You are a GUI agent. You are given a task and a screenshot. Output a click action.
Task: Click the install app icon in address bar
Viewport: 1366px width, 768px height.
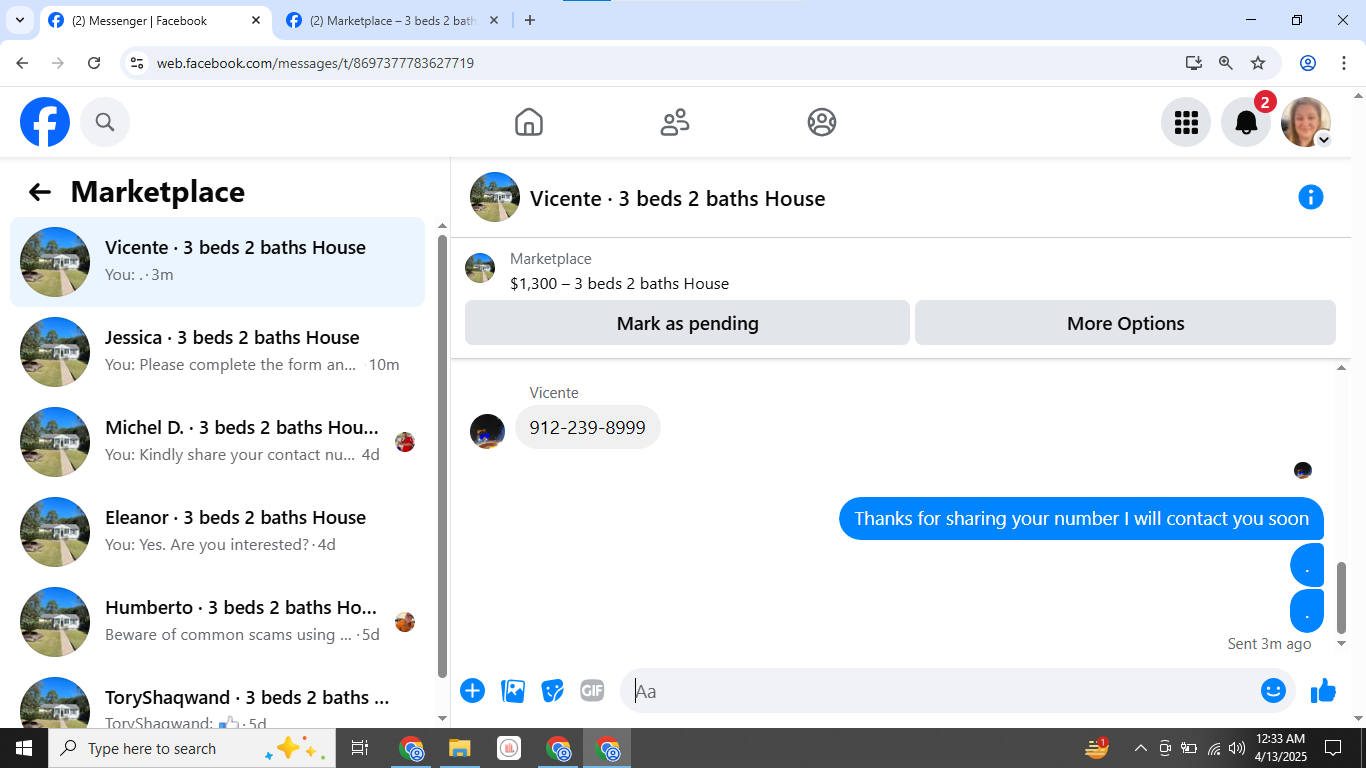pos(1194,63)
